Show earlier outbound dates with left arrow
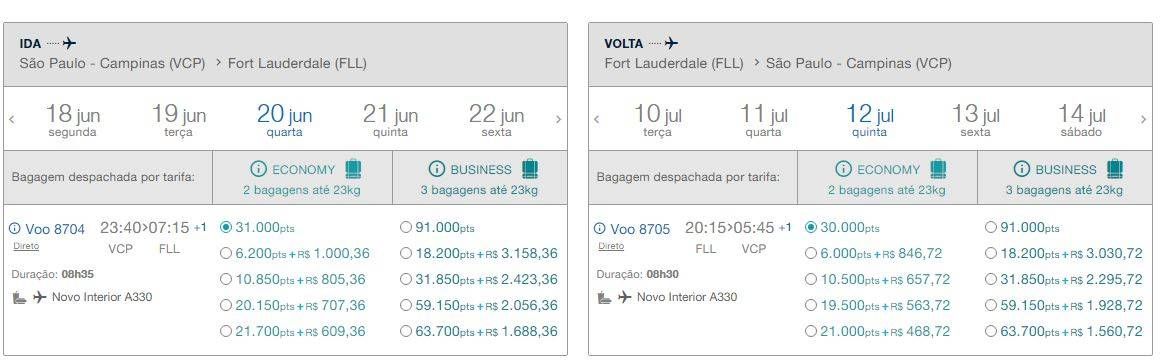The image size is (1166, 361). [12, 119]
